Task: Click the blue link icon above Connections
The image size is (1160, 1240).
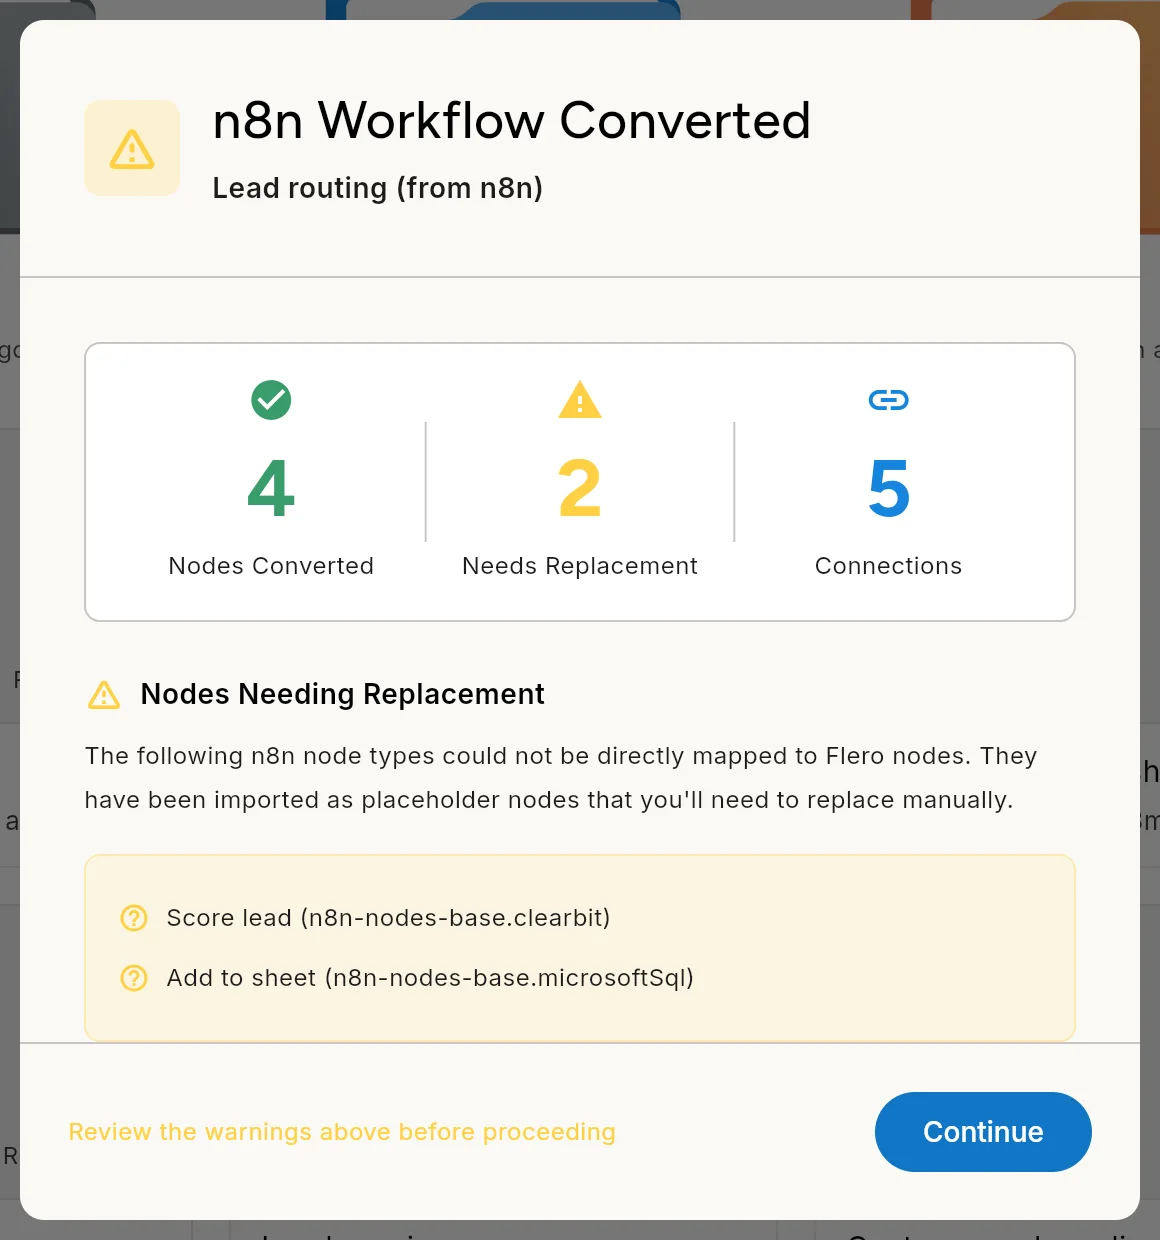Action: coord(888,400)
